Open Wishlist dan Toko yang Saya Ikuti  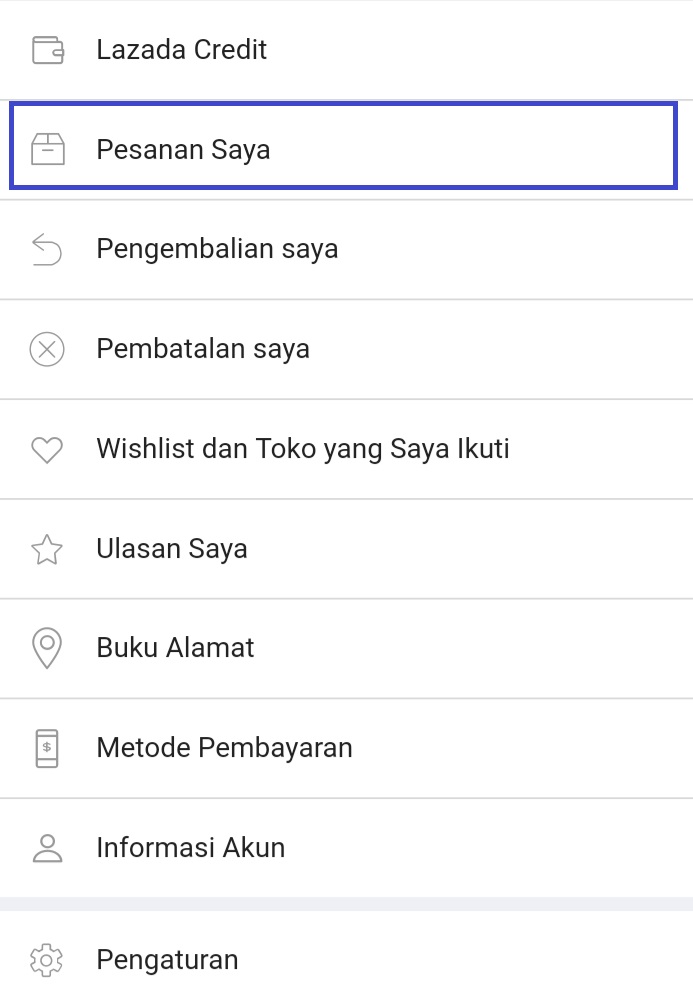point(302,448)
